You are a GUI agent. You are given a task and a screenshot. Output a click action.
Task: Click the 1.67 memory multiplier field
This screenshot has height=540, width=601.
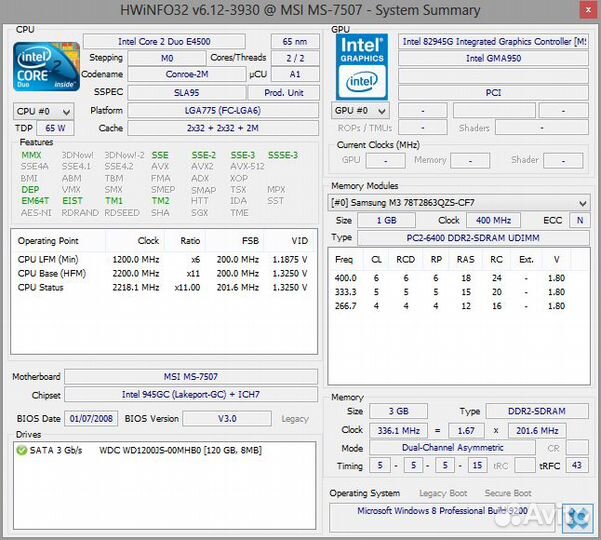(466, 431)
